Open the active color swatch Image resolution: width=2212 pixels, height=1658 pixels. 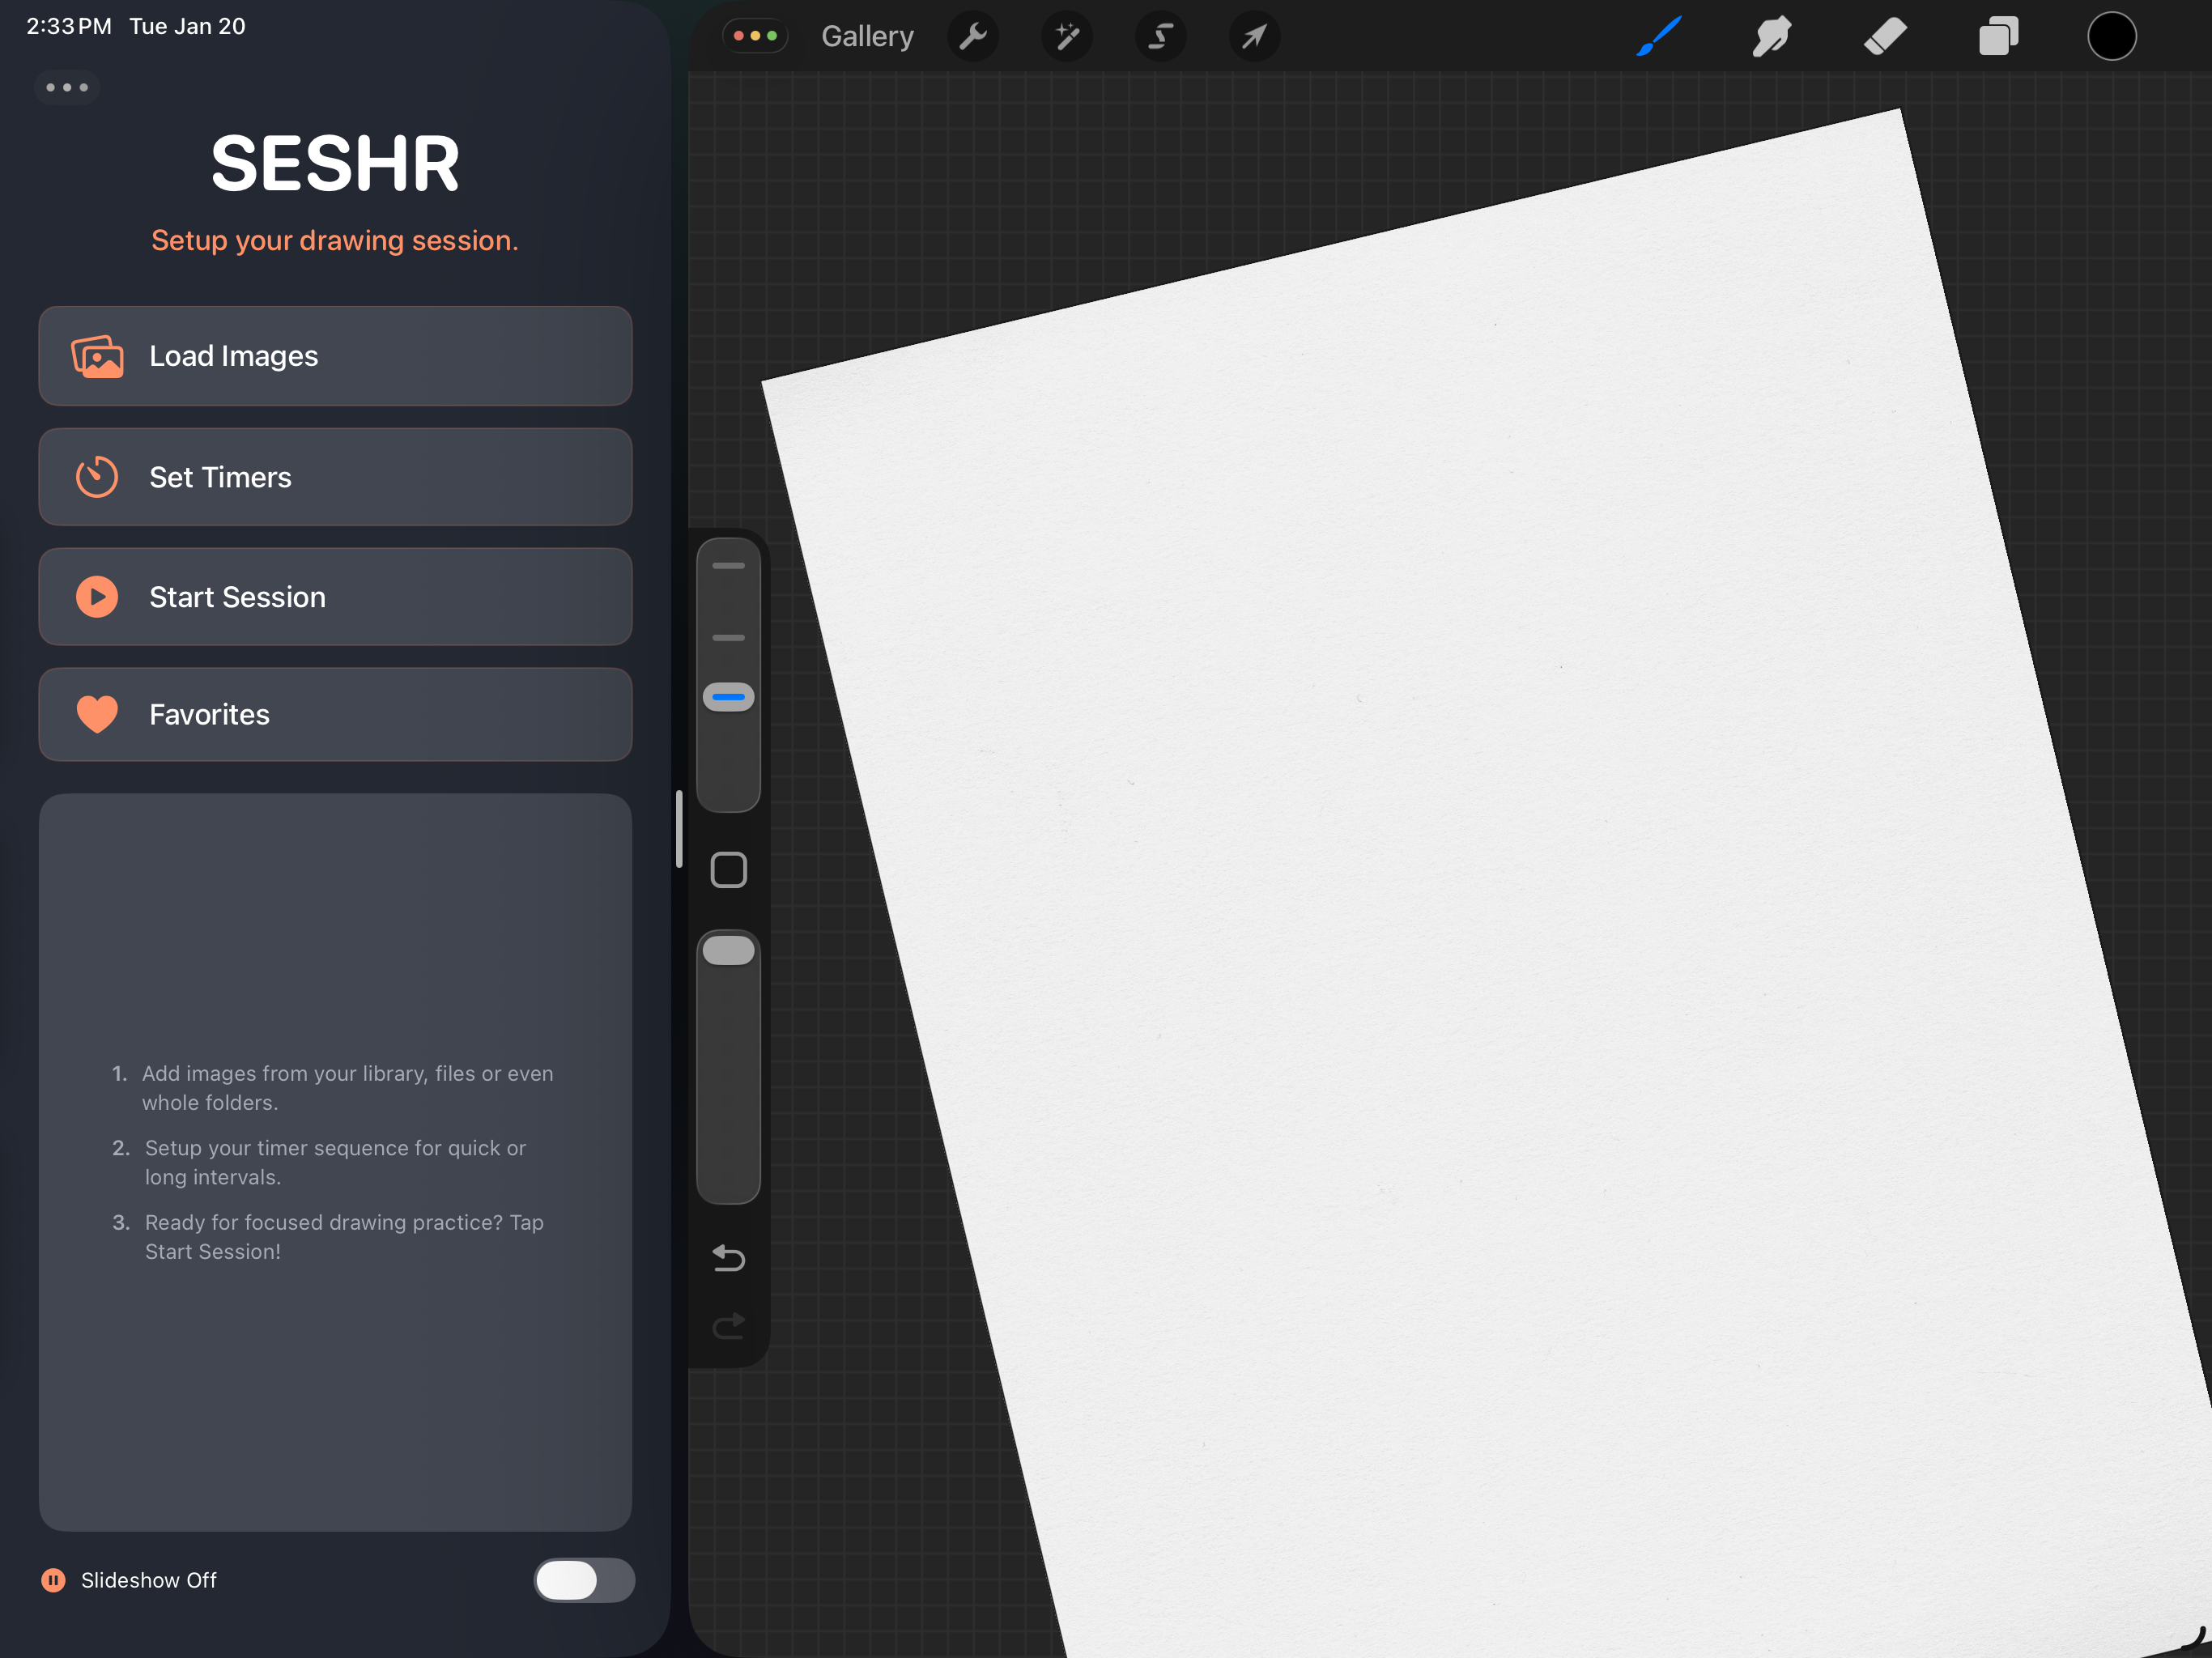[x=2113, y=36]
